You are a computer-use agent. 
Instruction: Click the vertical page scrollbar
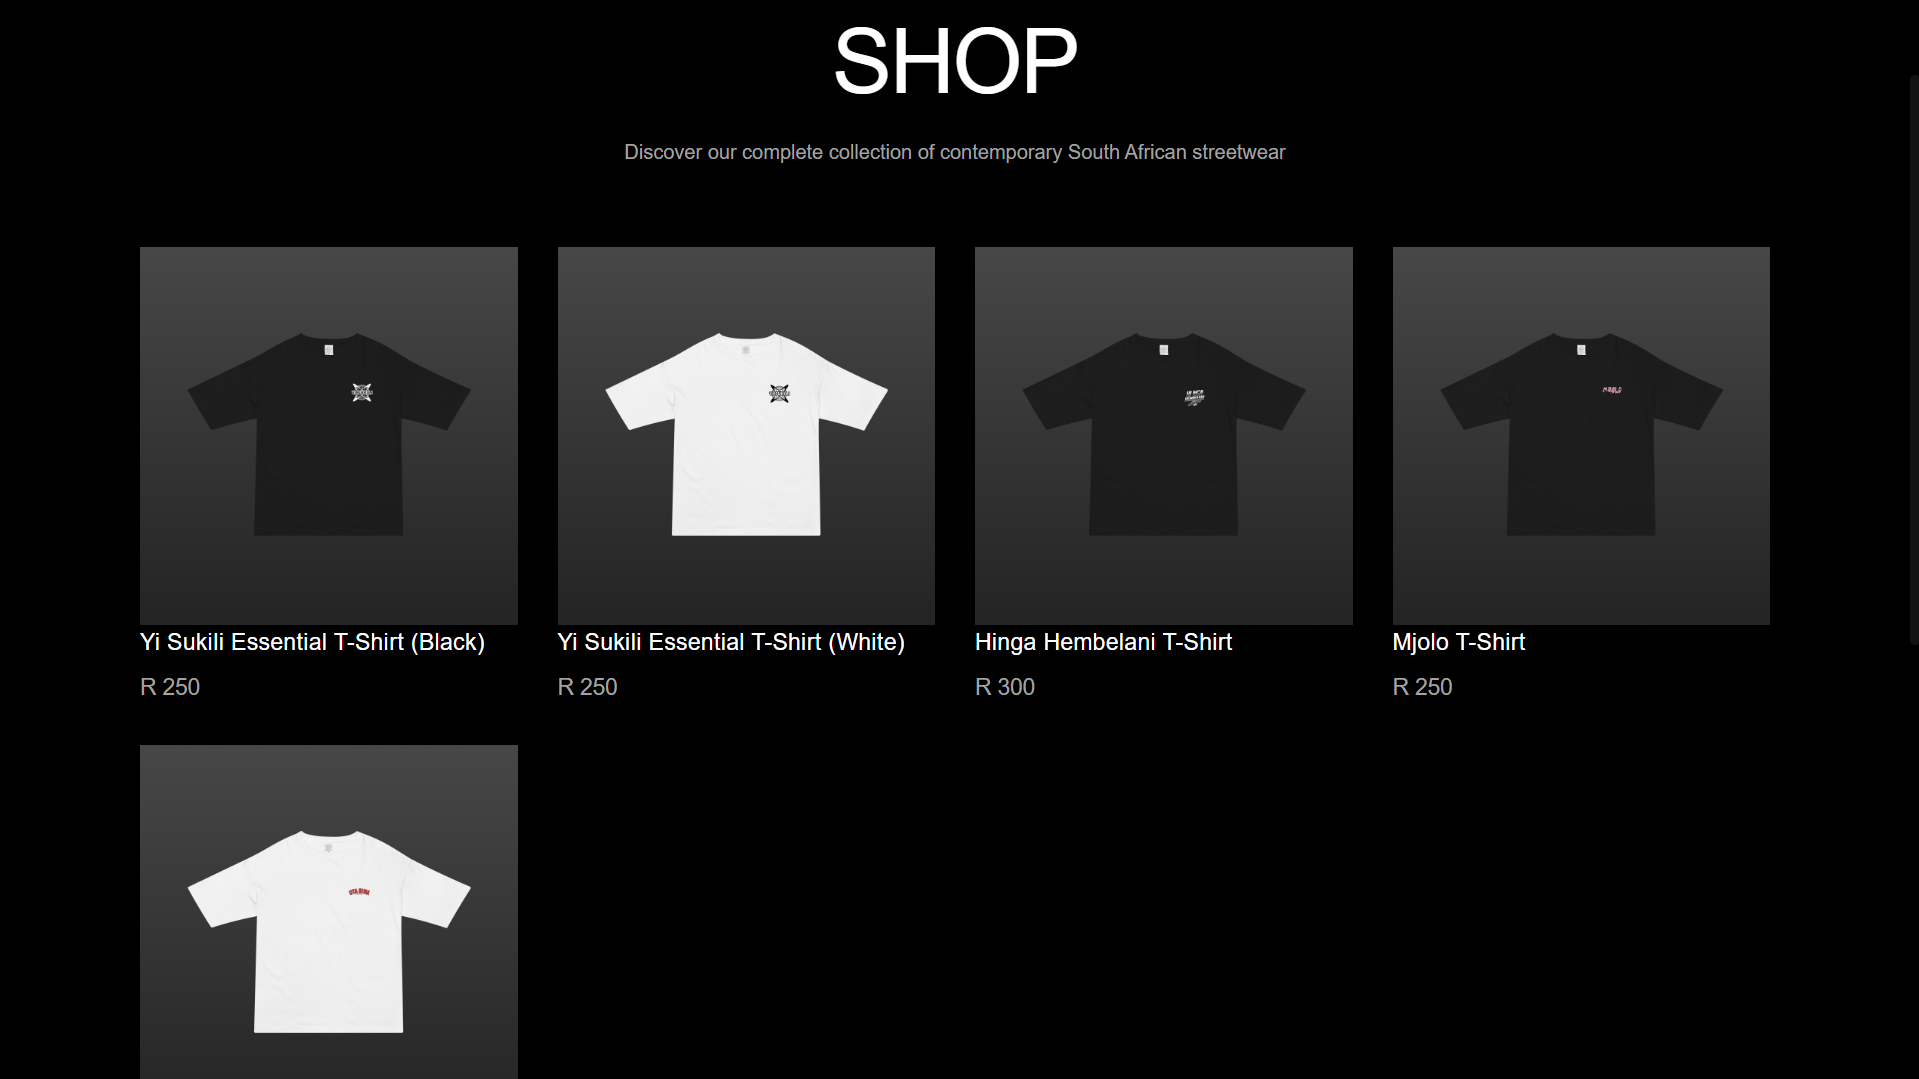1914,360
